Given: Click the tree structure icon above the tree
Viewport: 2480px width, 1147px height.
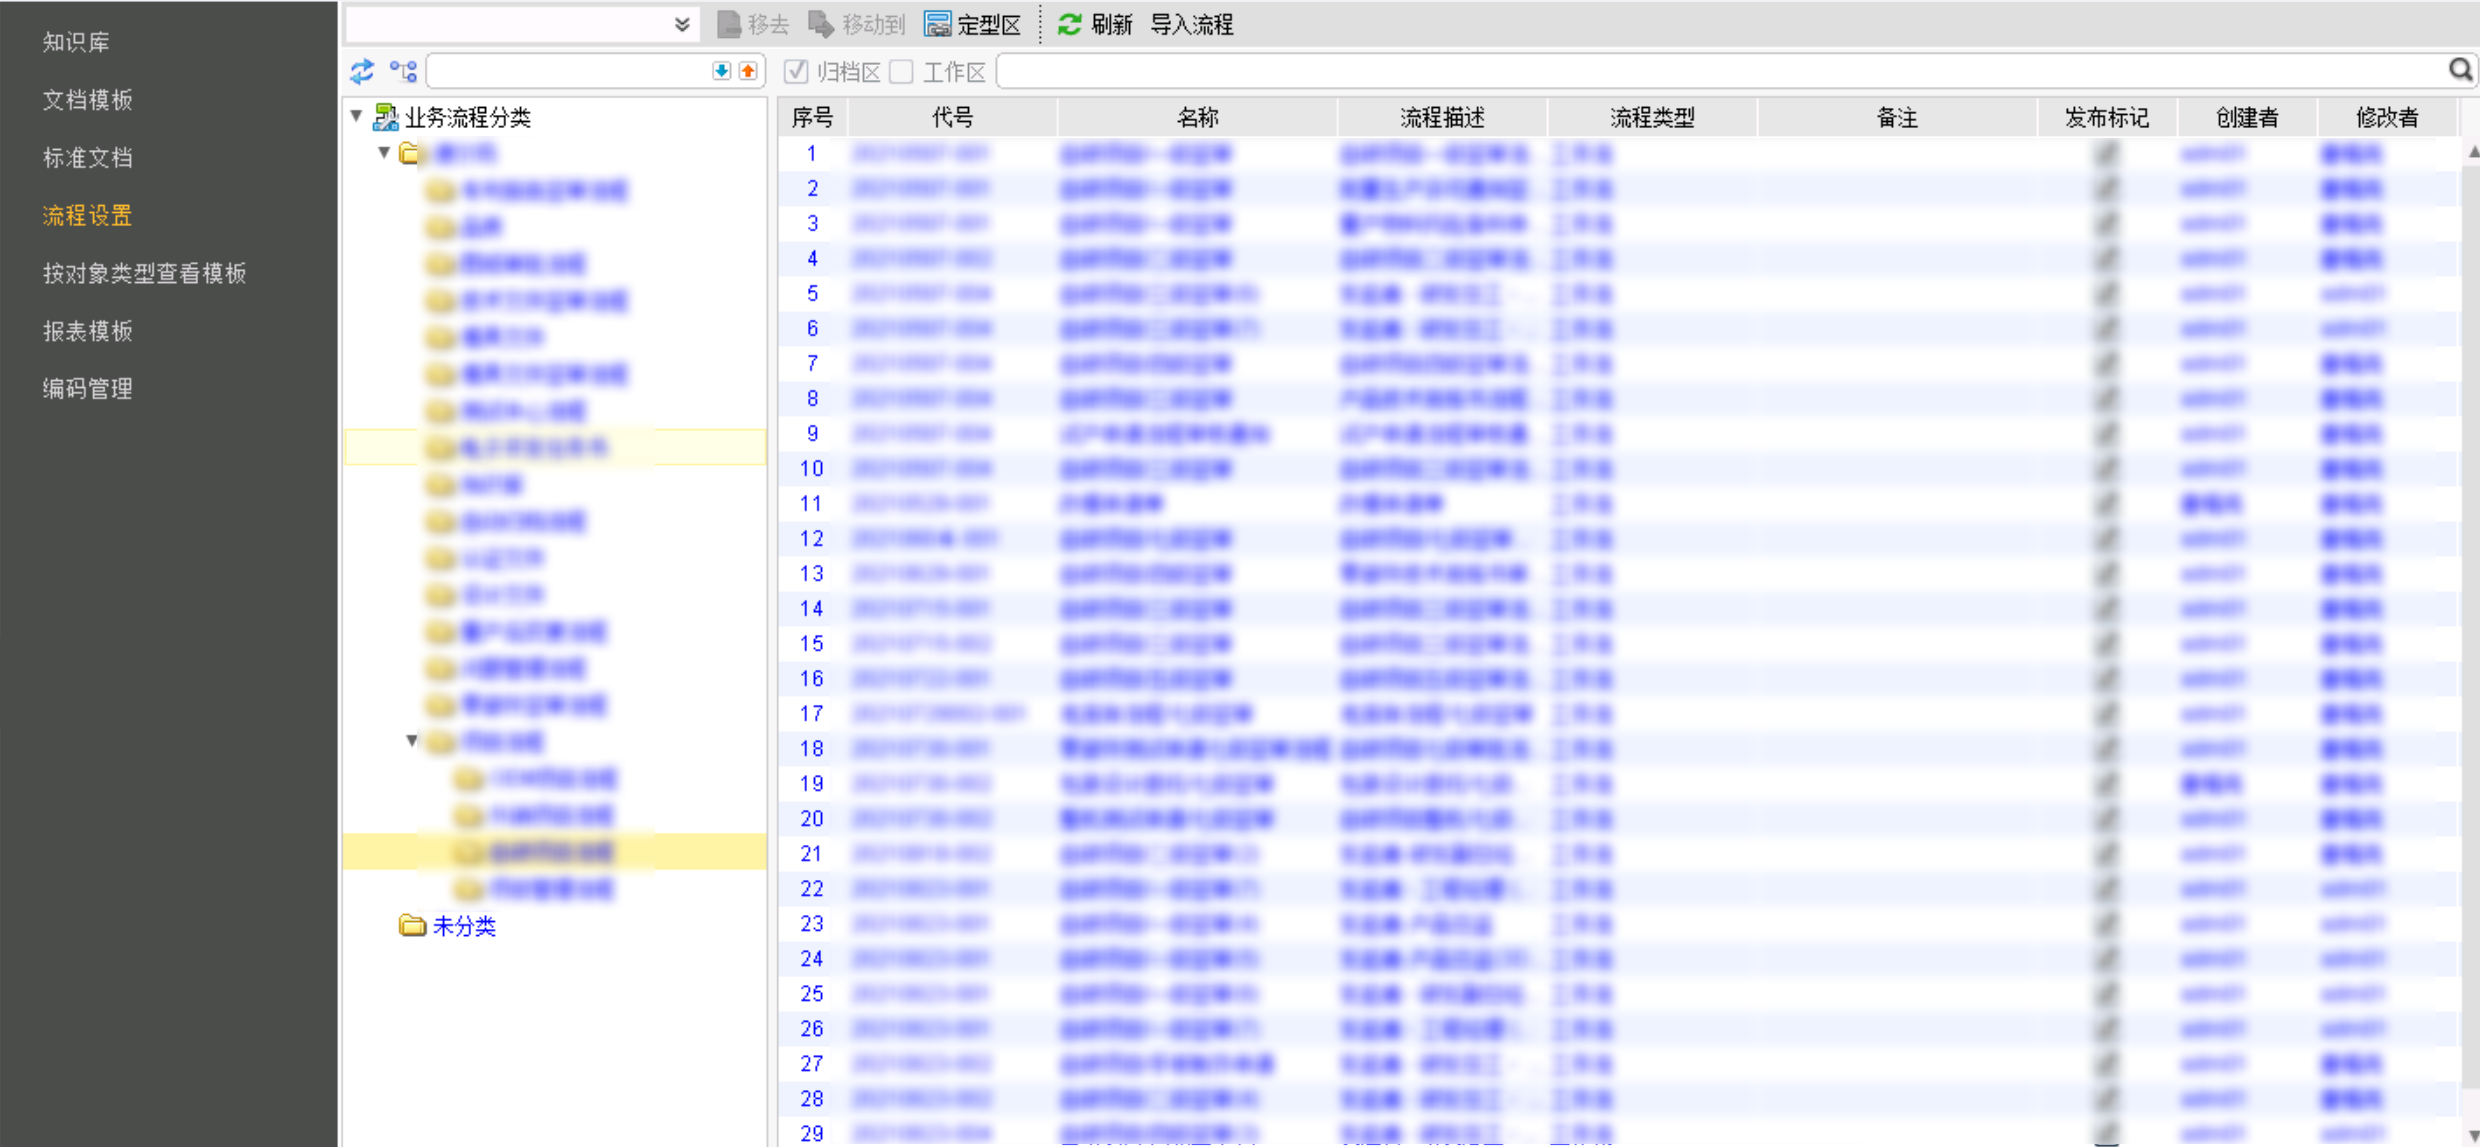Looking at the screenshot, I should [x=403, y=71].
